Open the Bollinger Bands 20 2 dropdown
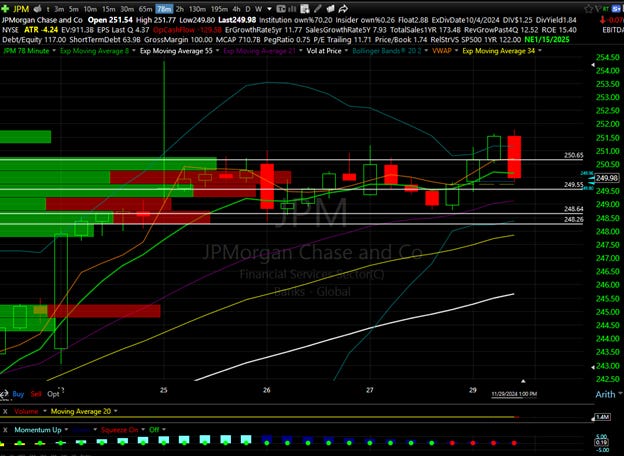624x456 pixels. 426,51
